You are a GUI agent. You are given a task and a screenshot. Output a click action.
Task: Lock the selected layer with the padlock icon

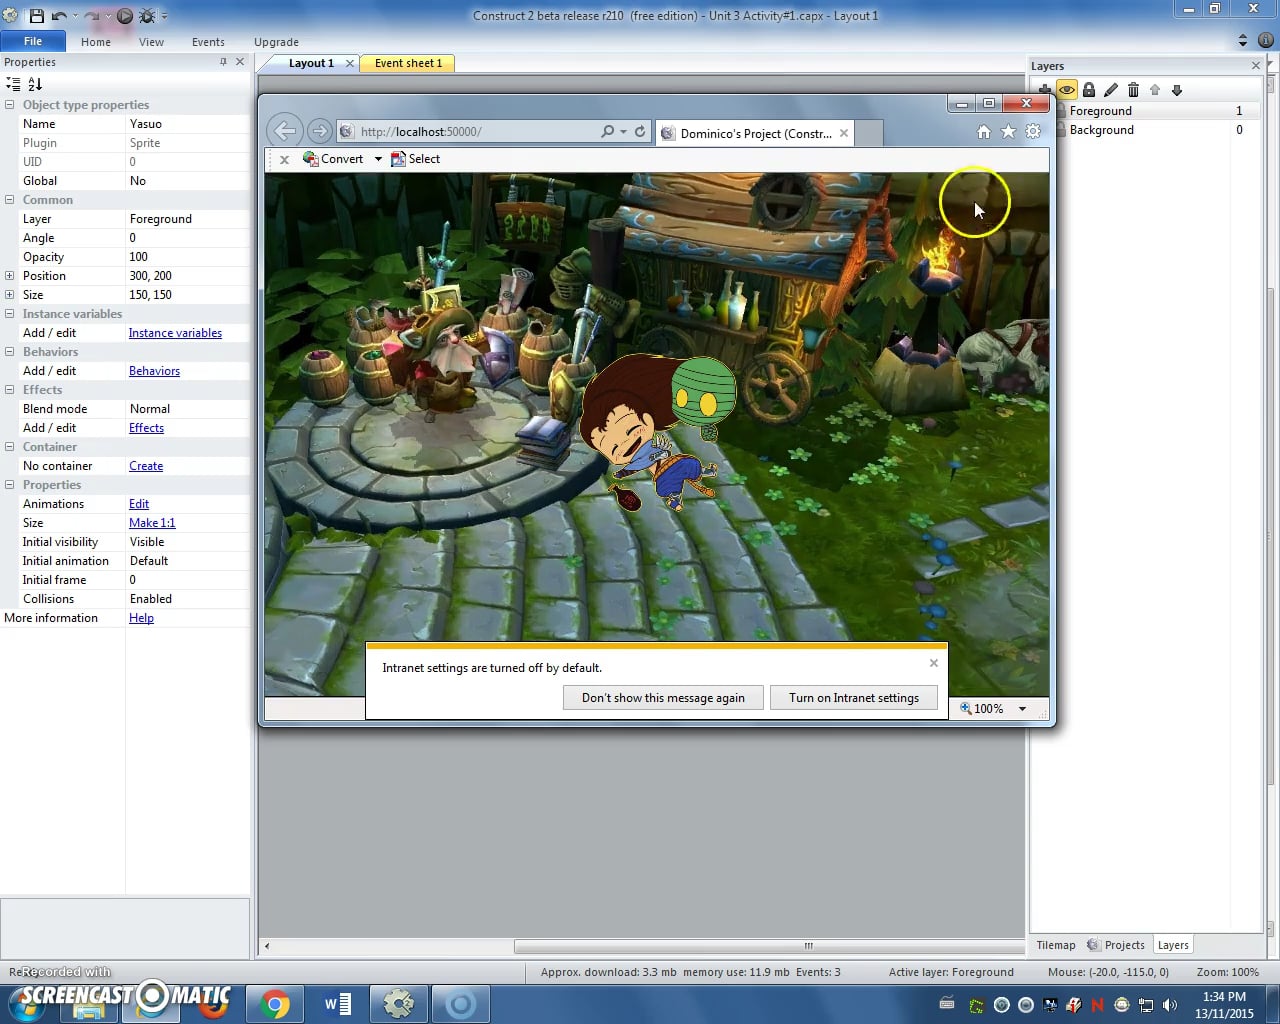click(1089, 90)
